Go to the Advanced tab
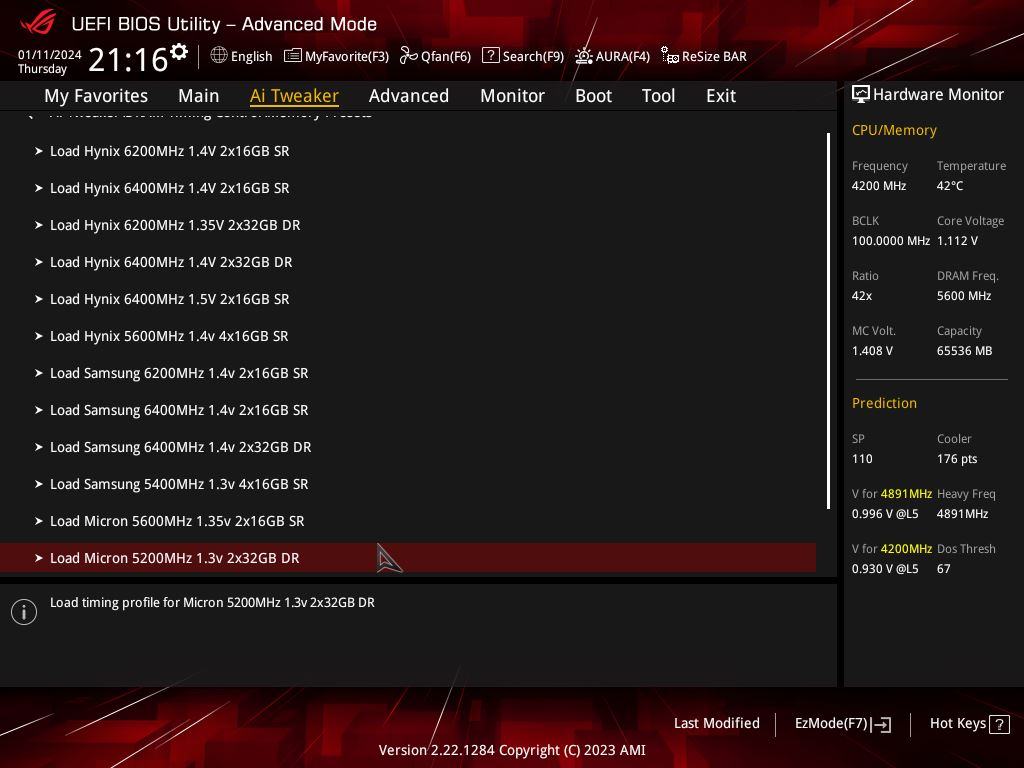The width and height of the screenshot is (1024, 768). [409, 96]
